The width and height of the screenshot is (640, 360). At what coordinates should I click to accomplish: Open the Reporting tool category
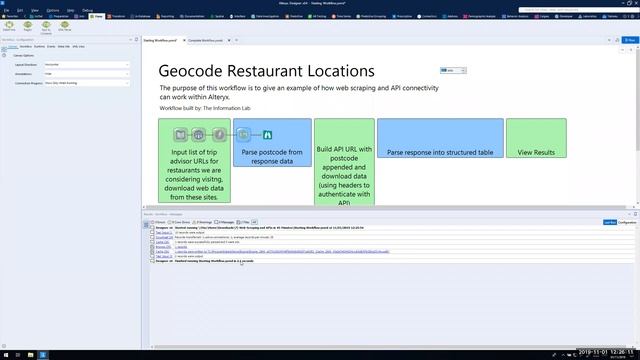pos(165,16)
